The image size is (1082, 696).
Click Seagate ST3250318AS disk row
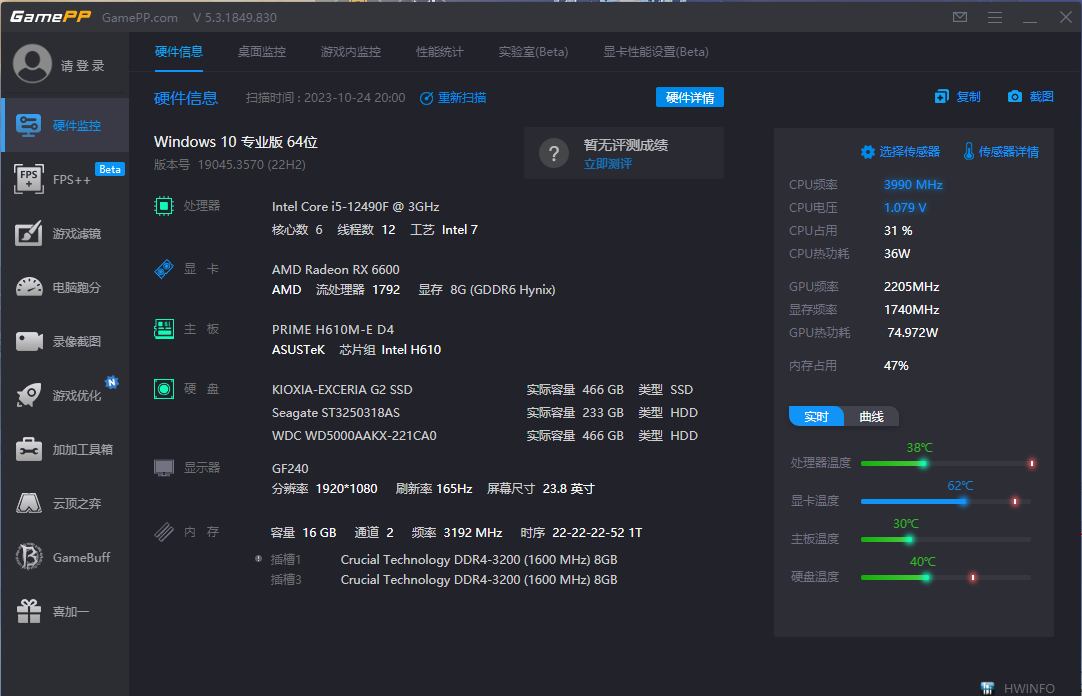pyautogui.click(x=484, y=412)
